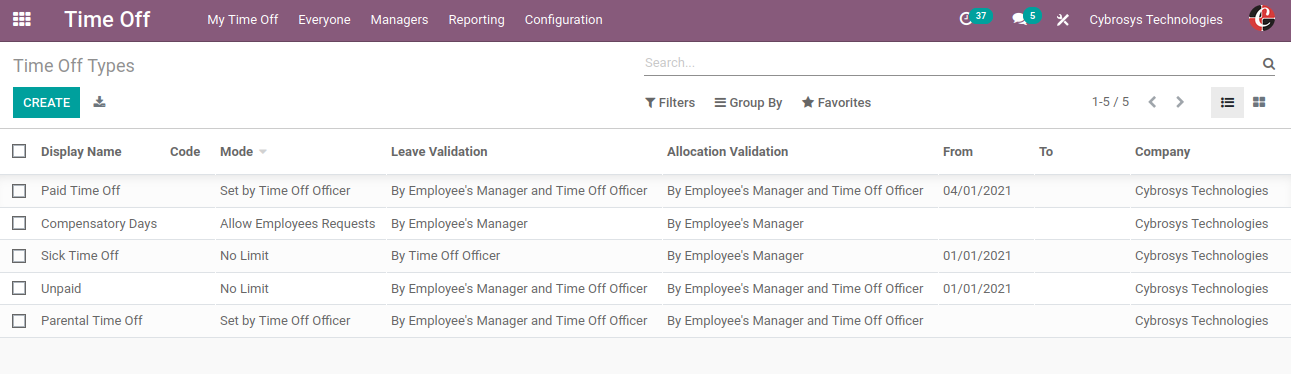Image resolution: width=1291 pixels, height=374 pixels.
Task: Open the Sick Time Off record
Action: [x=80, y=255]
